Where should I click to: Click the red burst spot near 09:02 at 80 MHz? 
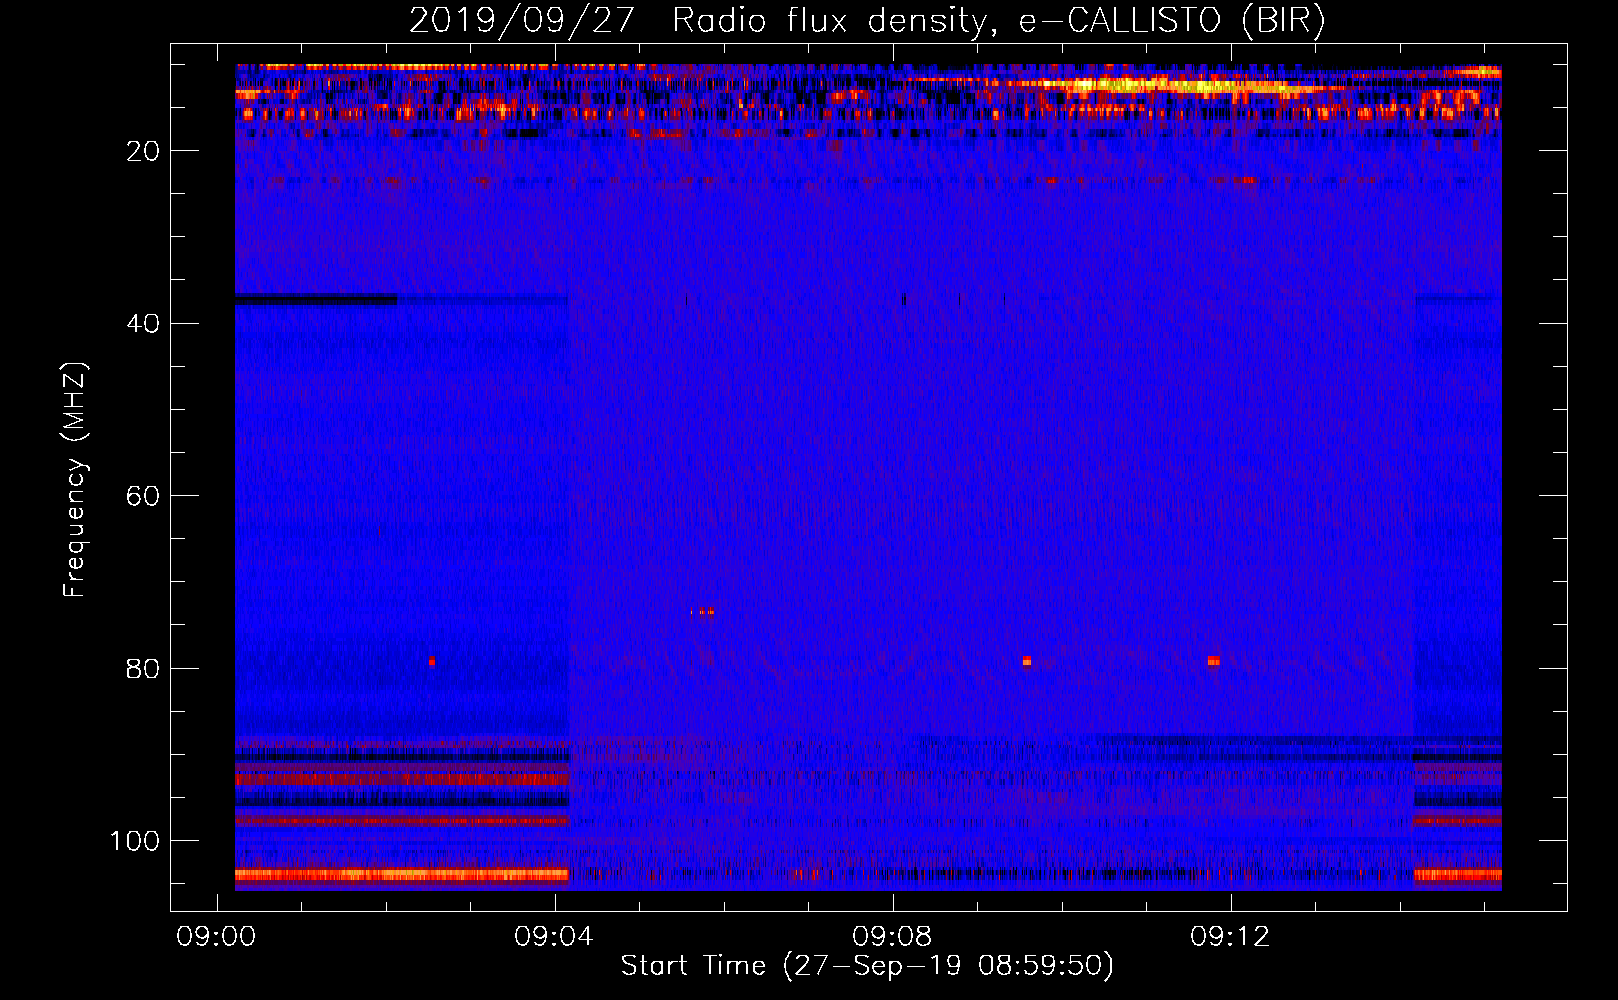[x=432, y=661]
